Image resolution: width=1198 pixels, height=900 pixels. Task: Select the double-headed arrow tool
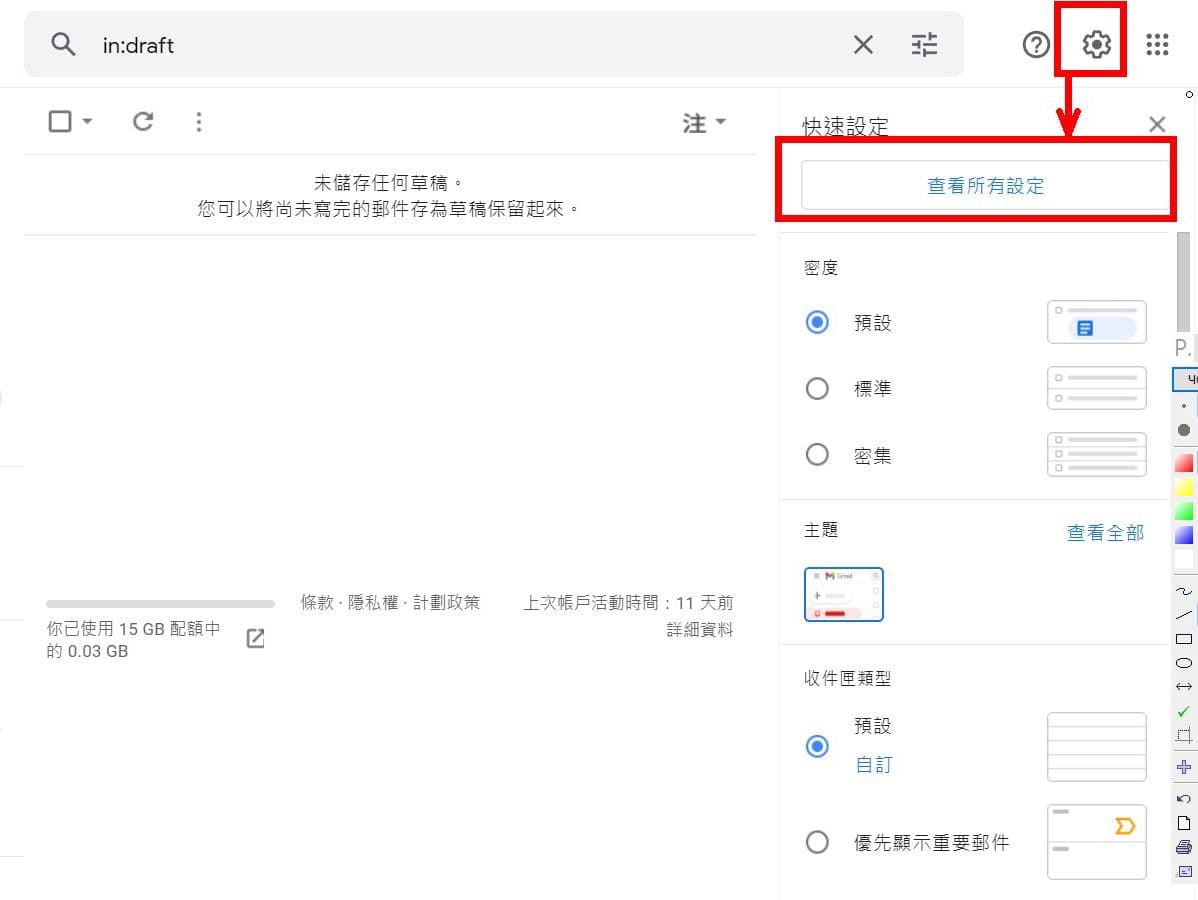[1183, 686]
